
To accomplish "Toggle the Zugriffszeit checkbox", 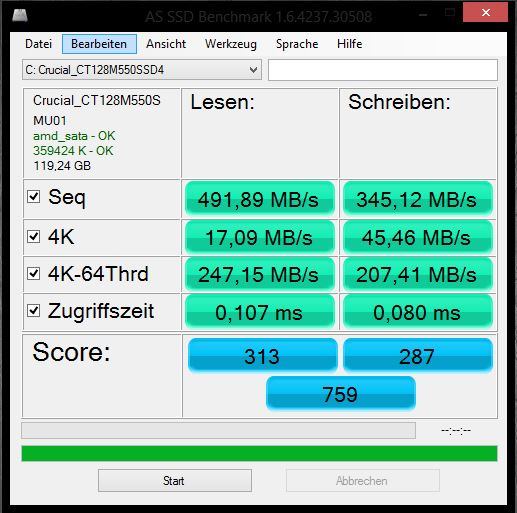I will tap(34, 311).
